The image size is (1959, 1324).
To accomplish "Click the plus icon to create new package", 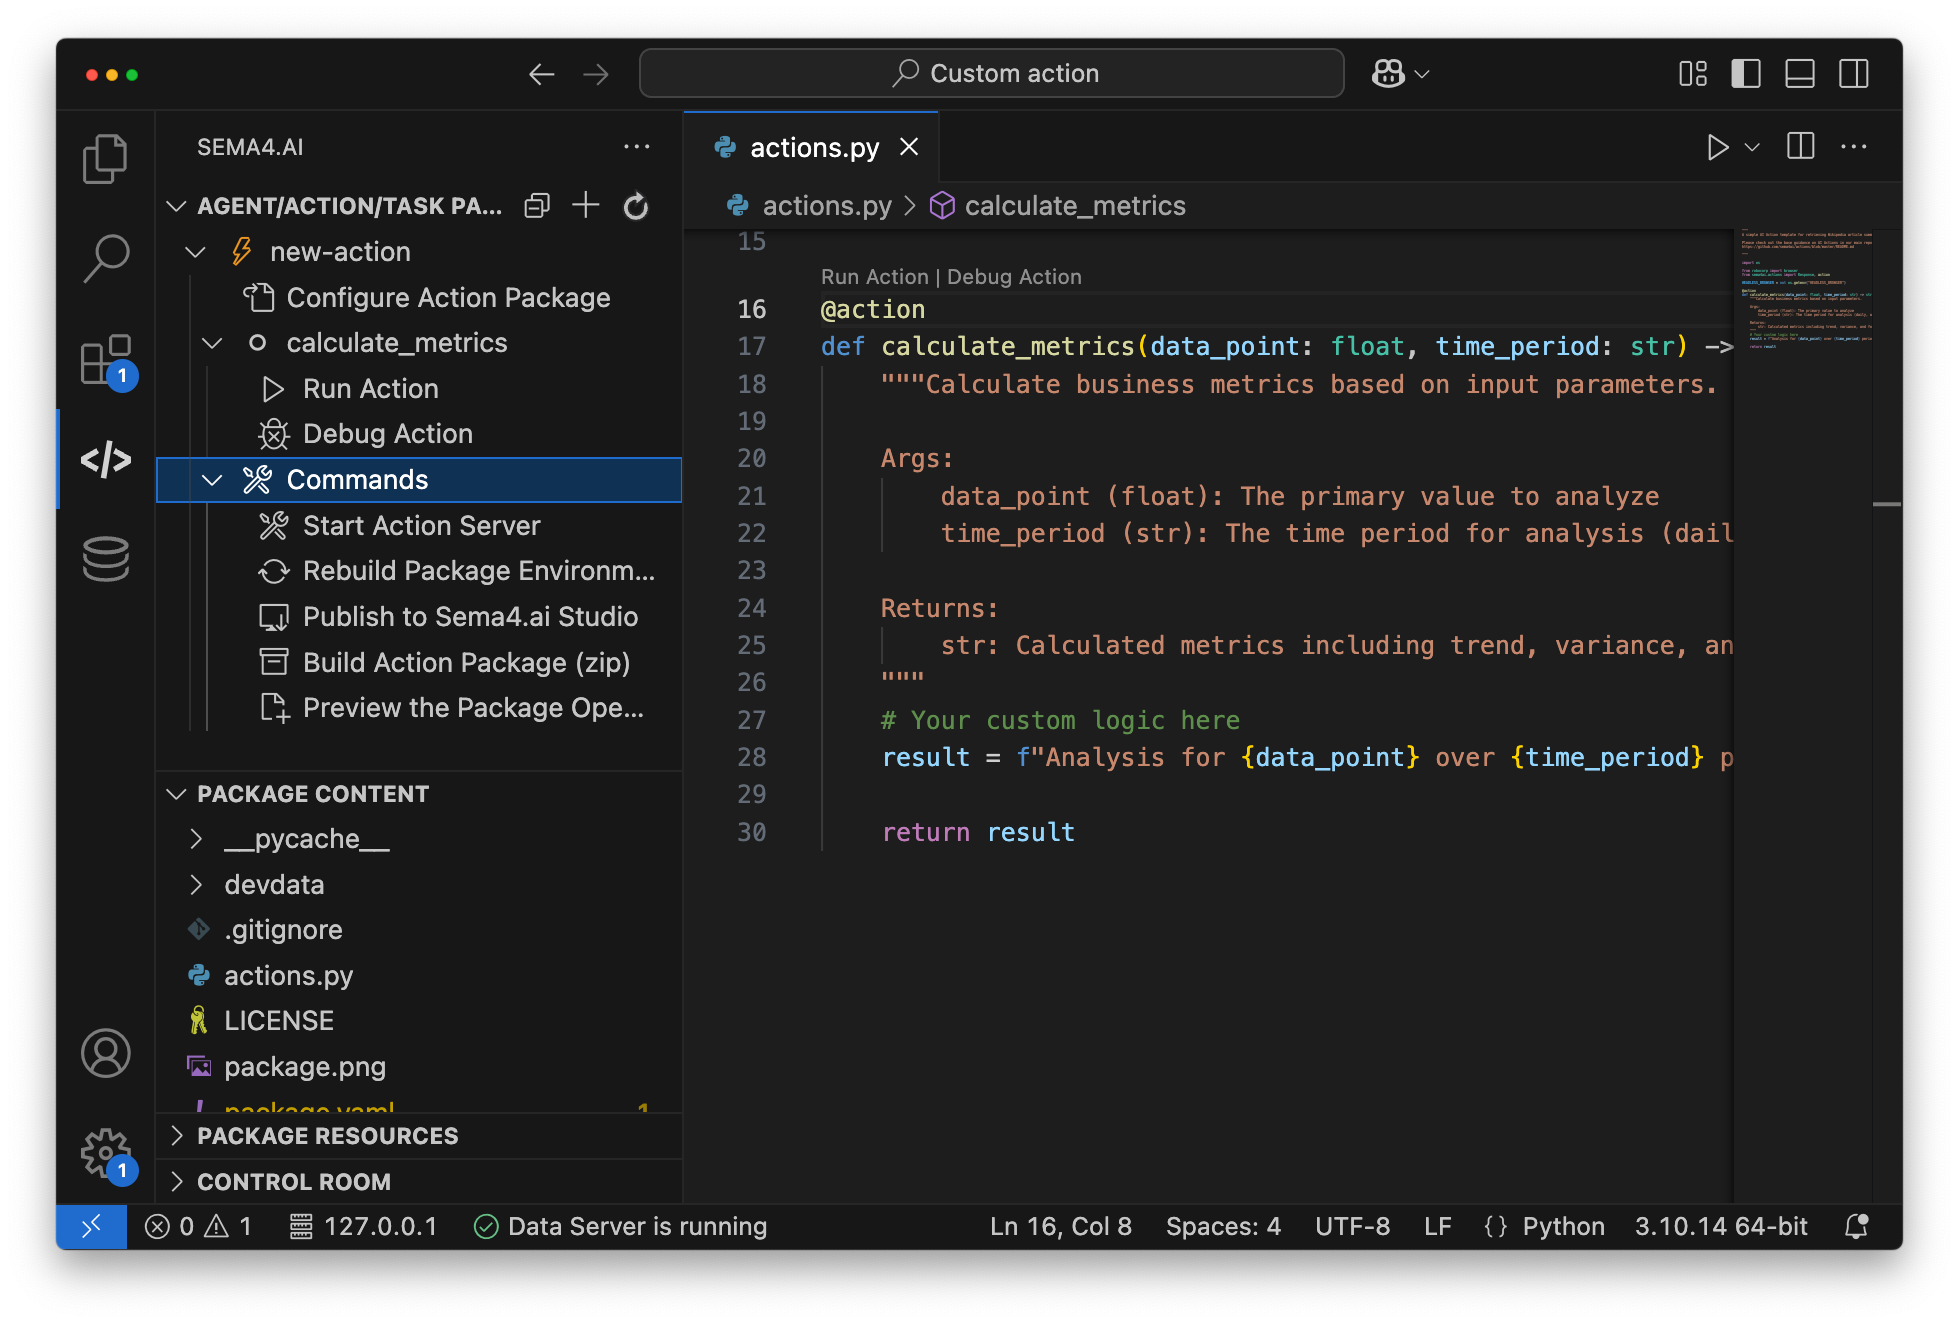I will coord(586,205).
